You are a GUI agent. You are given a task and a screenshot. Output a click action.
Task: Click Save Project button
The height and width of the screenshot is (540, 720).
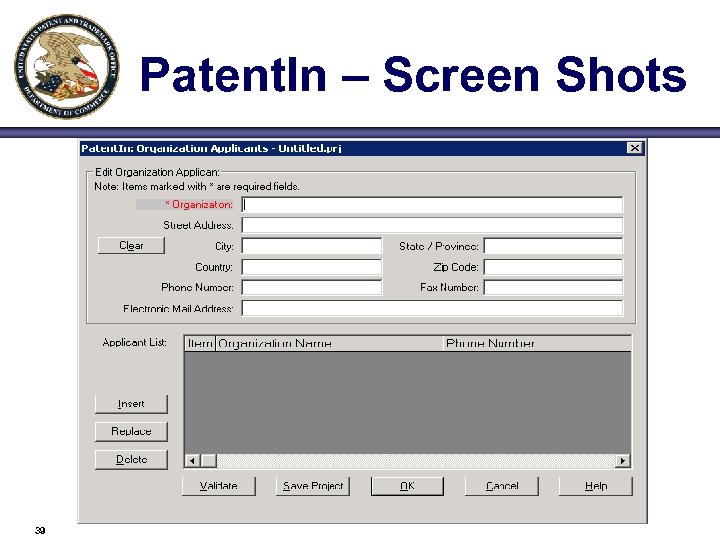click(x=313, y=486)
